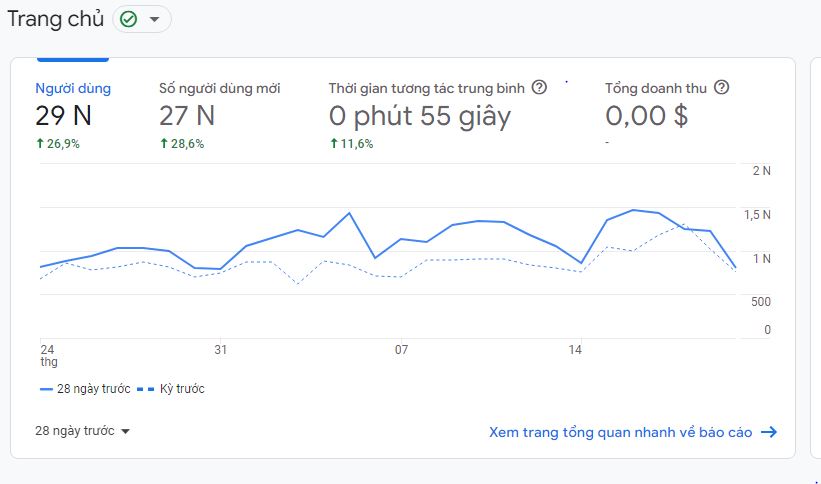
Task: Click chart date label 31
Action: point(220,350)
